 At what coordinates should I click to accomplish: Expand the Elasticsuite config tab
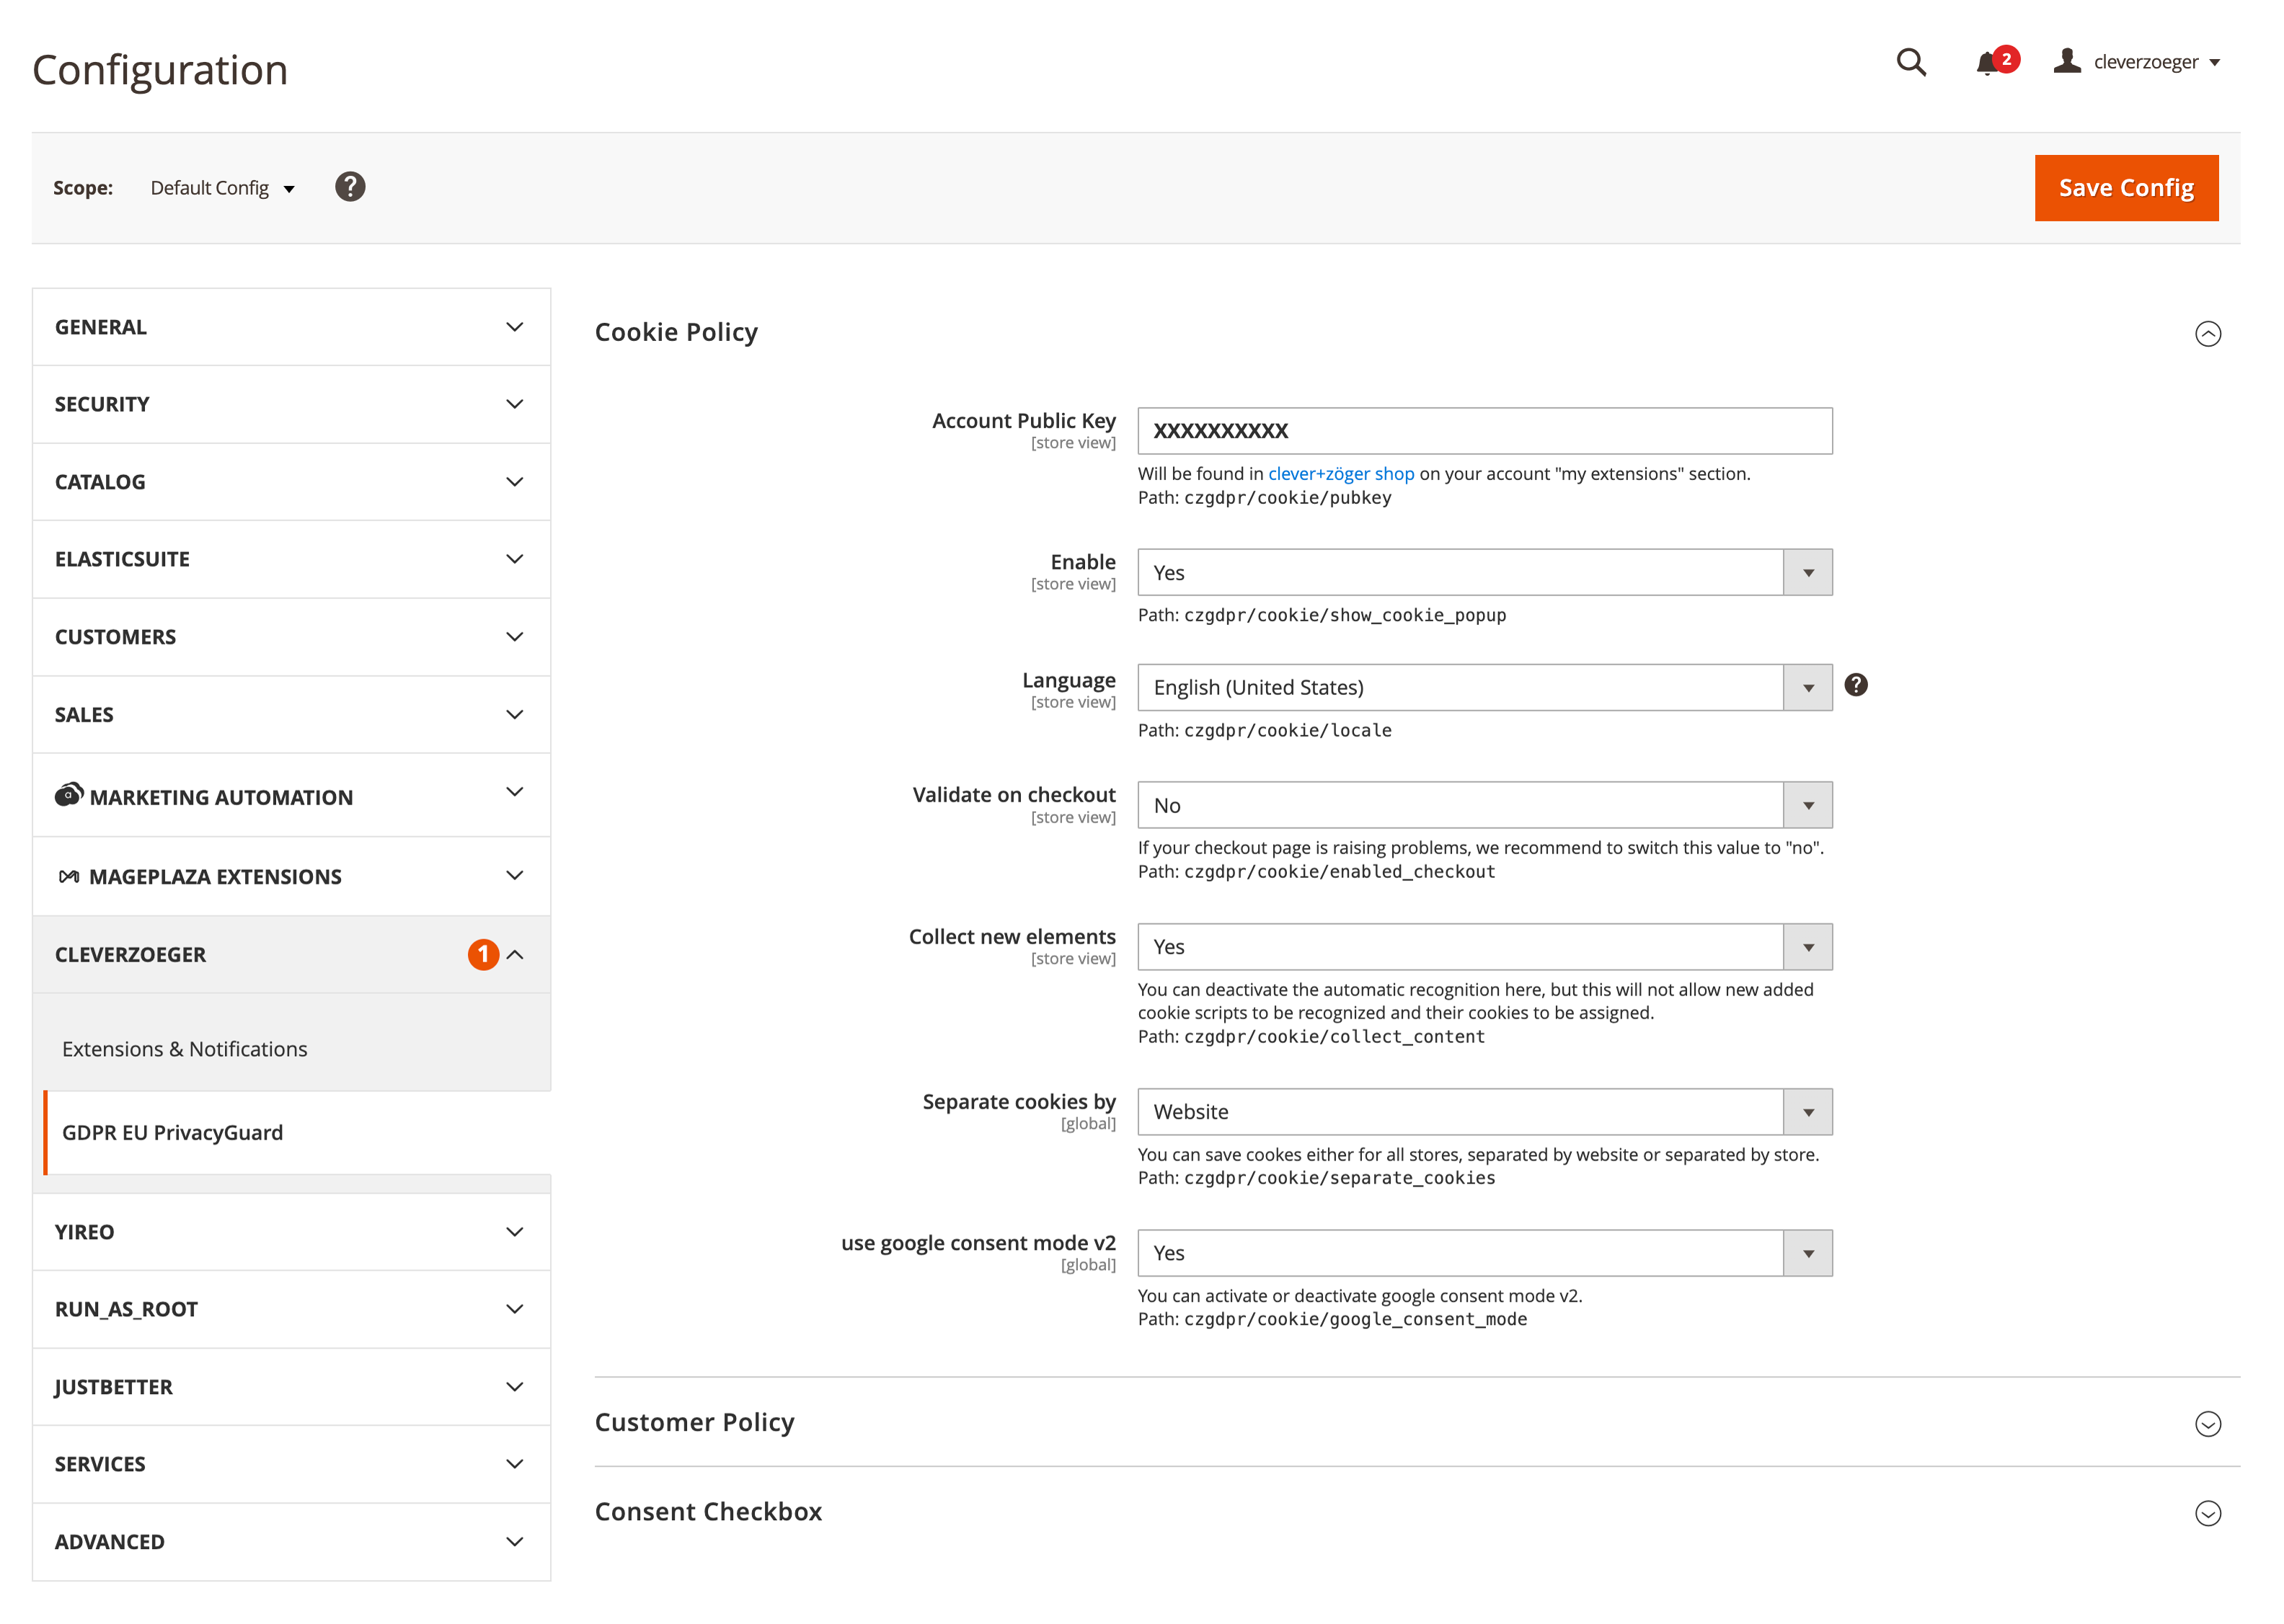(x=291, y=559)
